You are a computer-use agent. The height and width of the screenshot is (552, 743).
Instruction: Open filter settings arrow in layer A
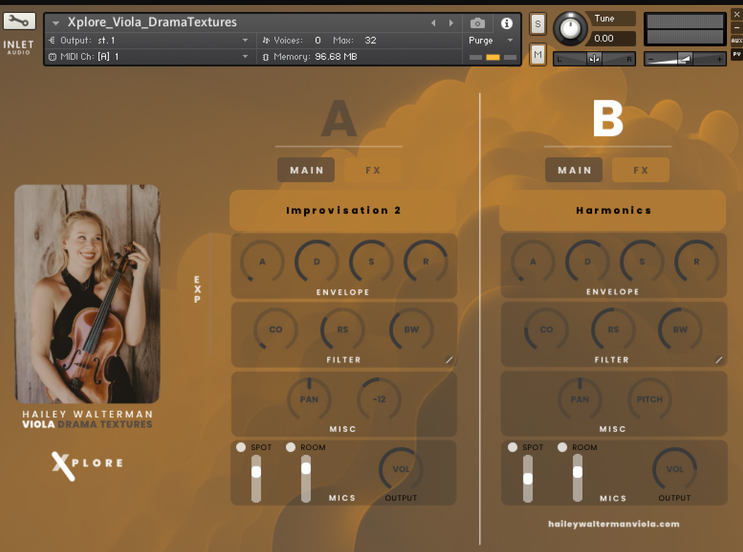449,360
